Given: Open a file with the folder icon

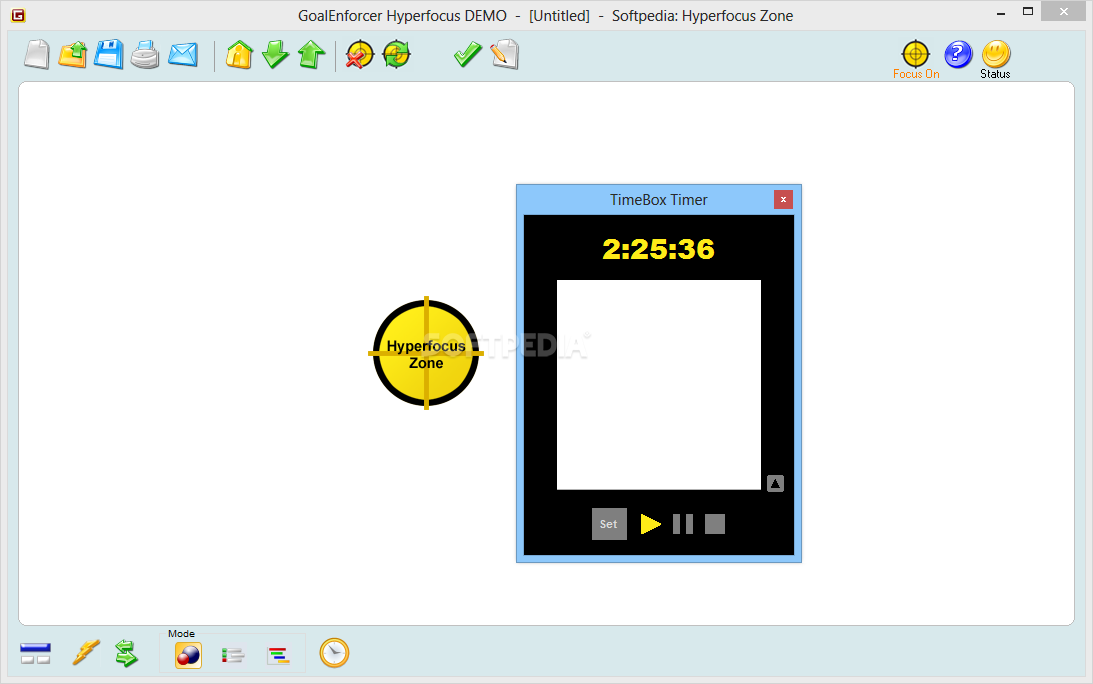Looking at the screenshot, I should [x=72, y=54].
